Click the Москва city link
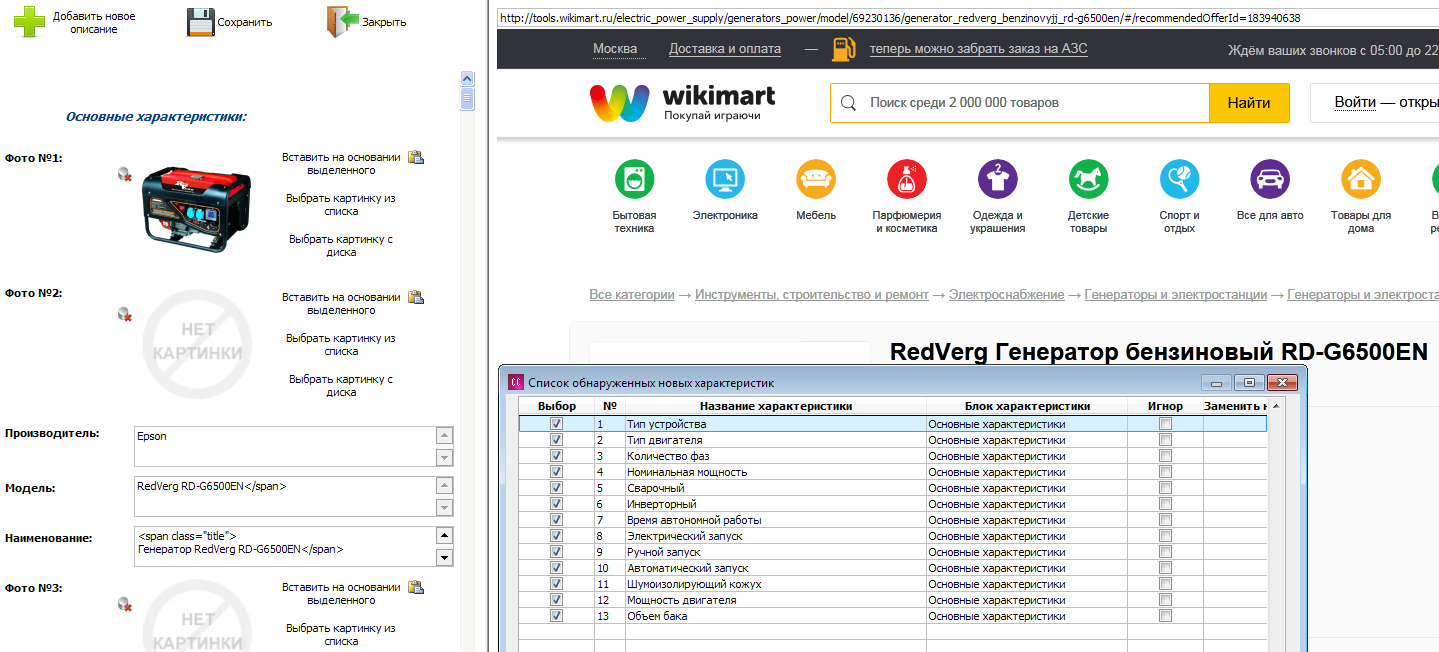Viewport: 1439px width, 652px height. coord(615,49)
